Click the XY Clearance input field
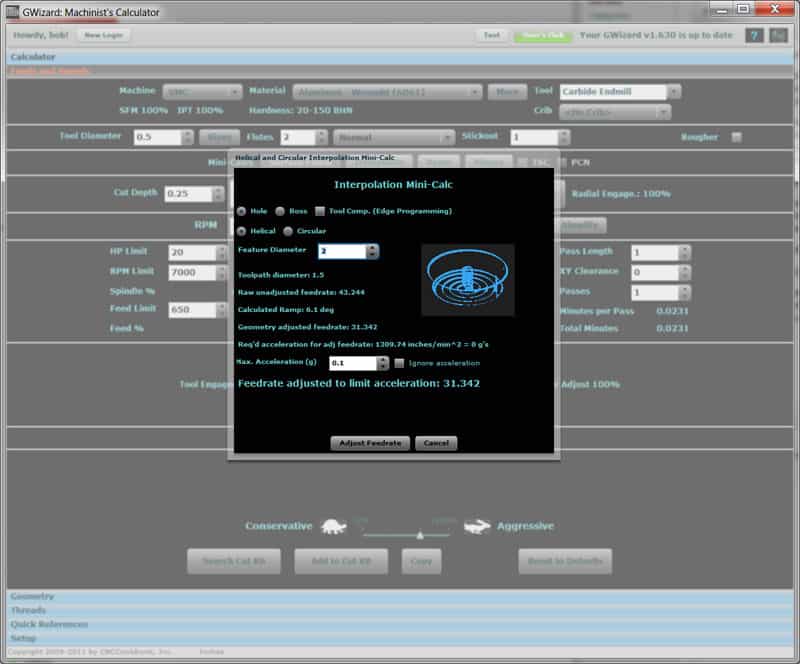The width and height of the screenshot is (800, 664). [x=655, y=272]
